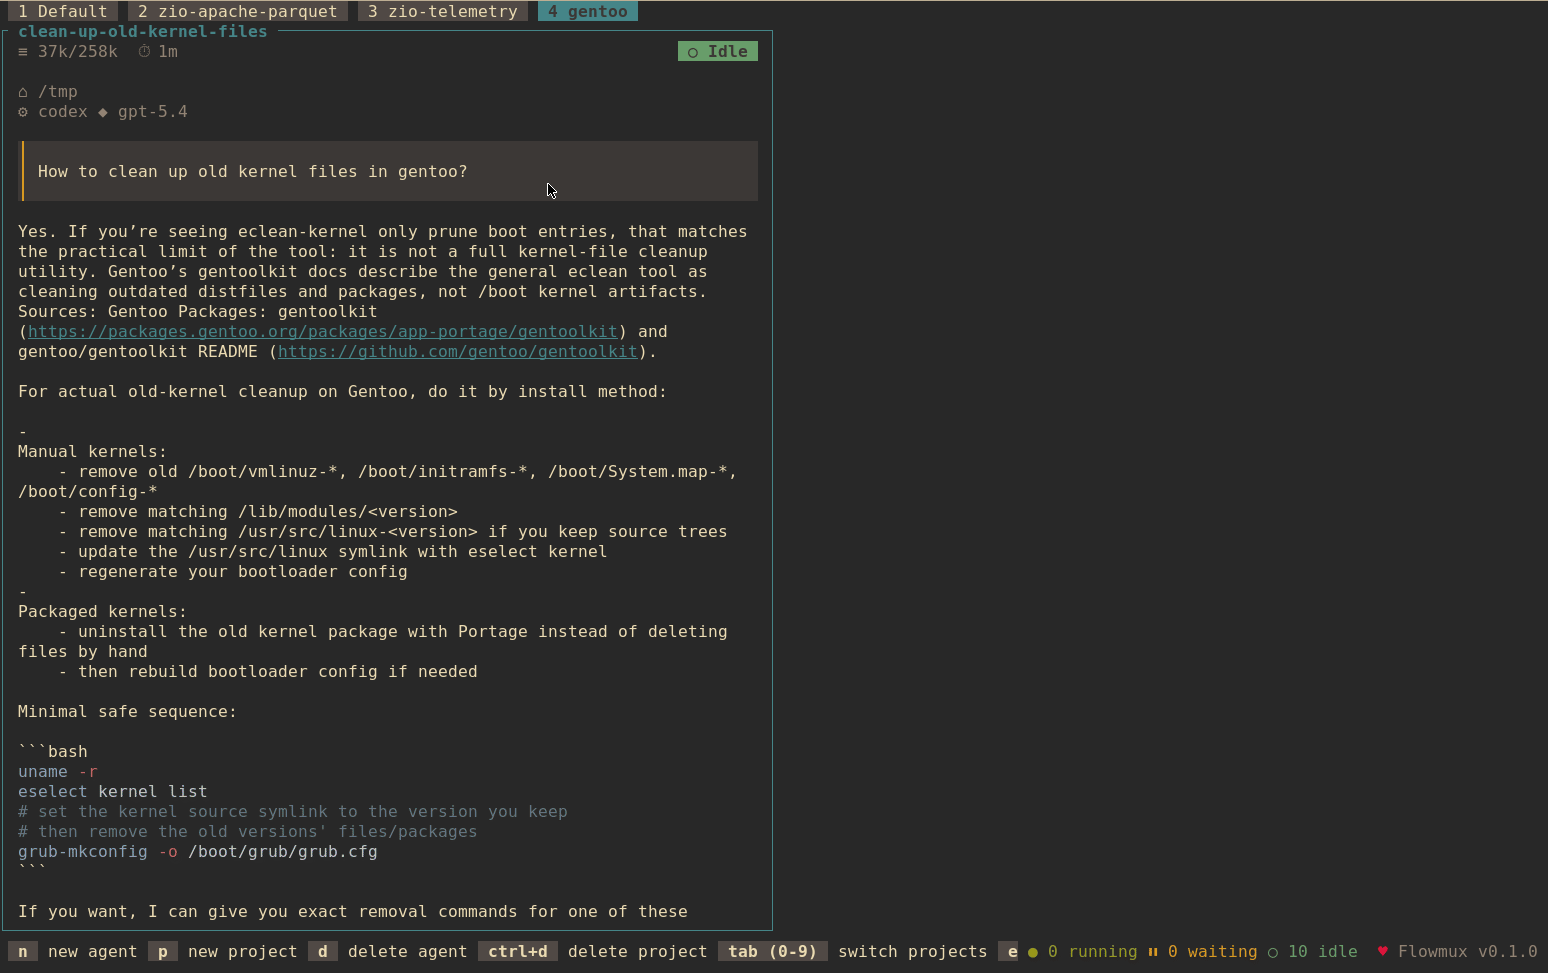Click the 'p' new project key hint
Viewport: 1548px width, 973px height.
163,952
